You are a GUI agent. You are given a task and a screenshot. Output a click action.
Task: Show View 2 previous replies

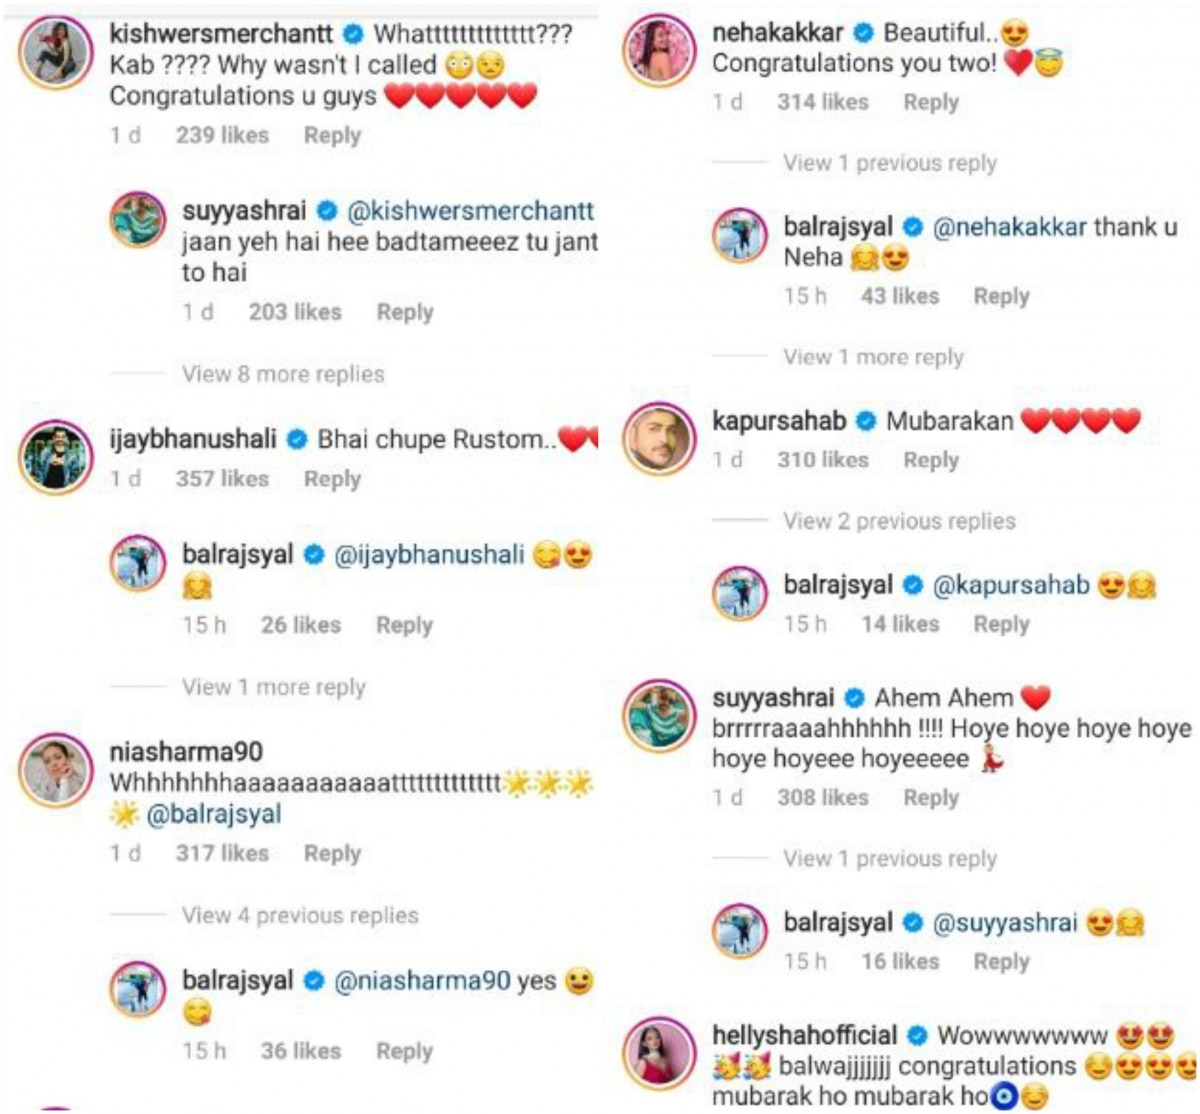pyautogui.click(x=899, y=521)
